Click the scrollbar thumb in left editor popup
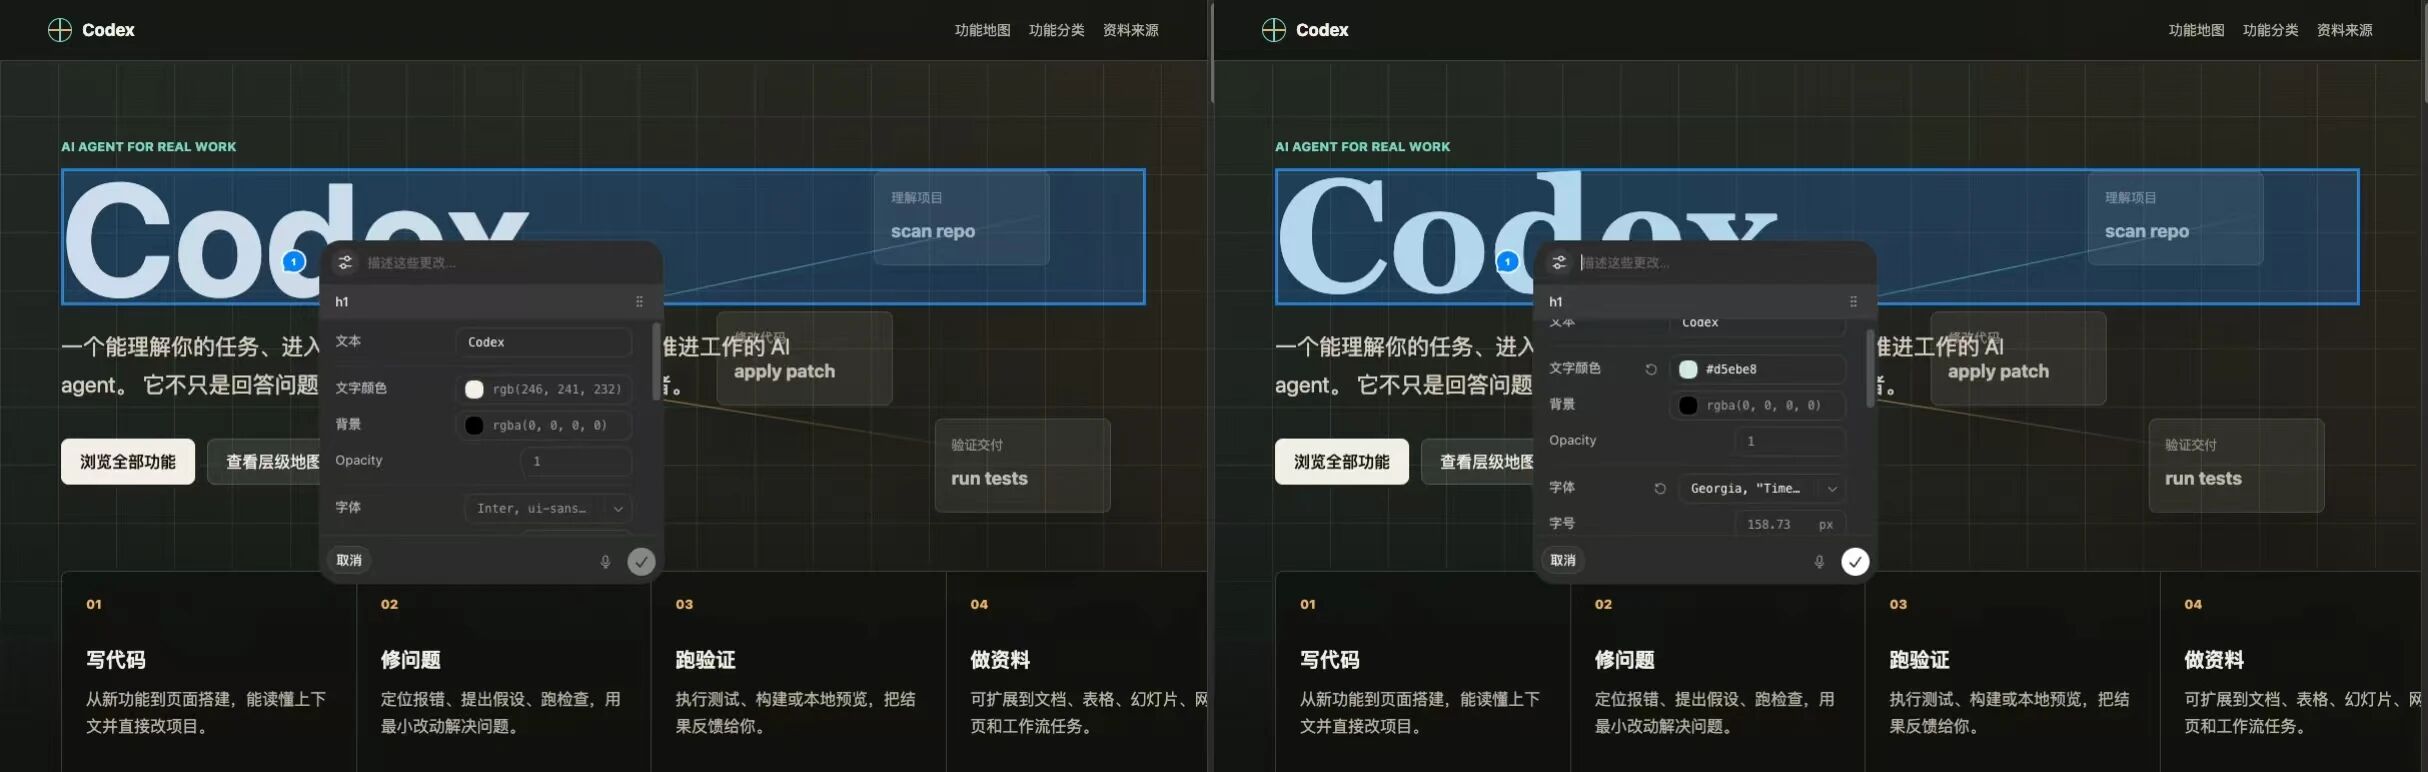Image resolution: width=2428 pixels, height=772 pixels. coord(656,361)
